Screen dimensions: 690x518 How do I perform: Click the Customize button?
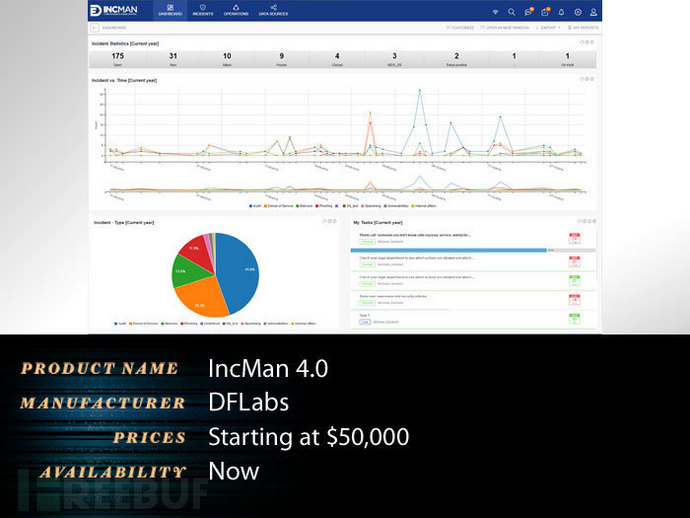[x=460, y=28]
